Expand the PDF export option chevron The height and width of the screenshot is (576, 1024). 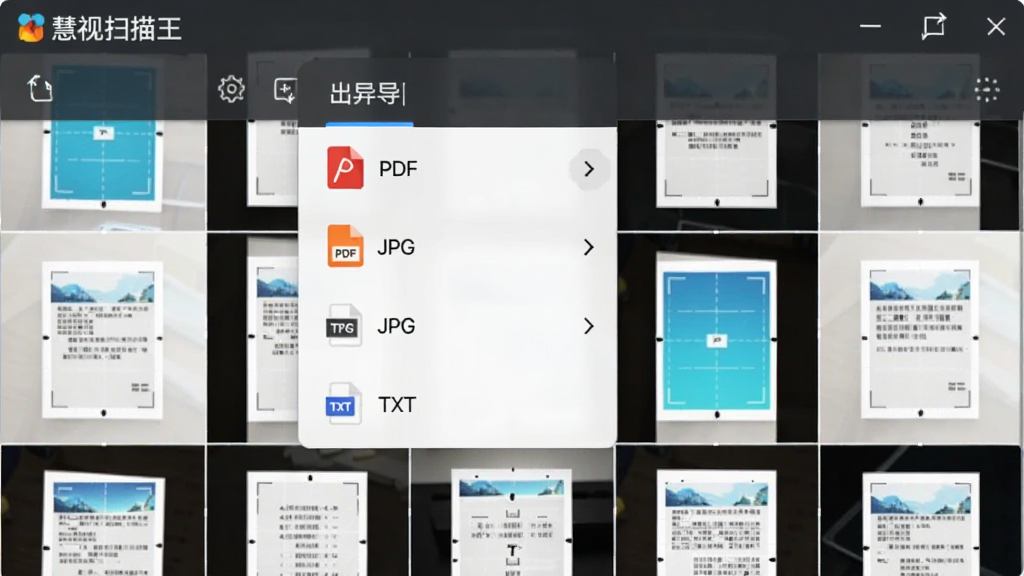(589, 169)
